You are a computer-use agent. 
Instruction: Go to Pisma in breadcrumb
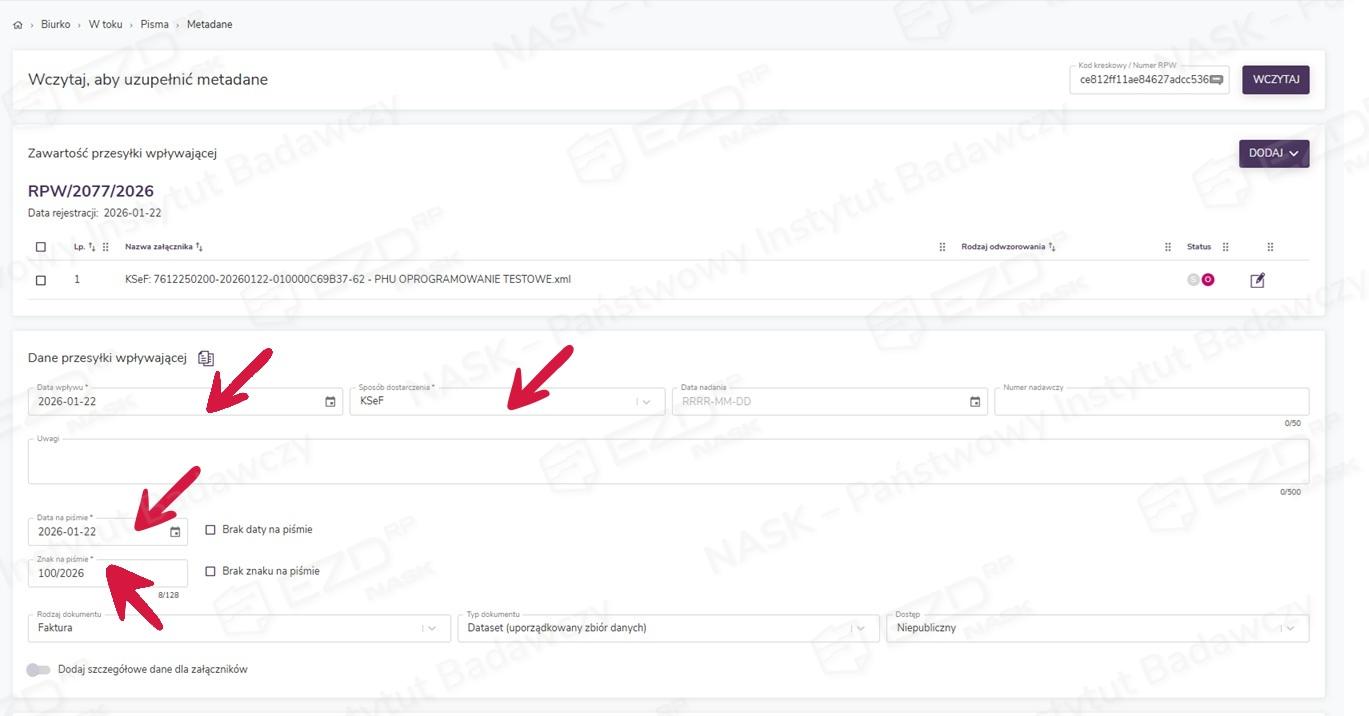tap(154, 24)
